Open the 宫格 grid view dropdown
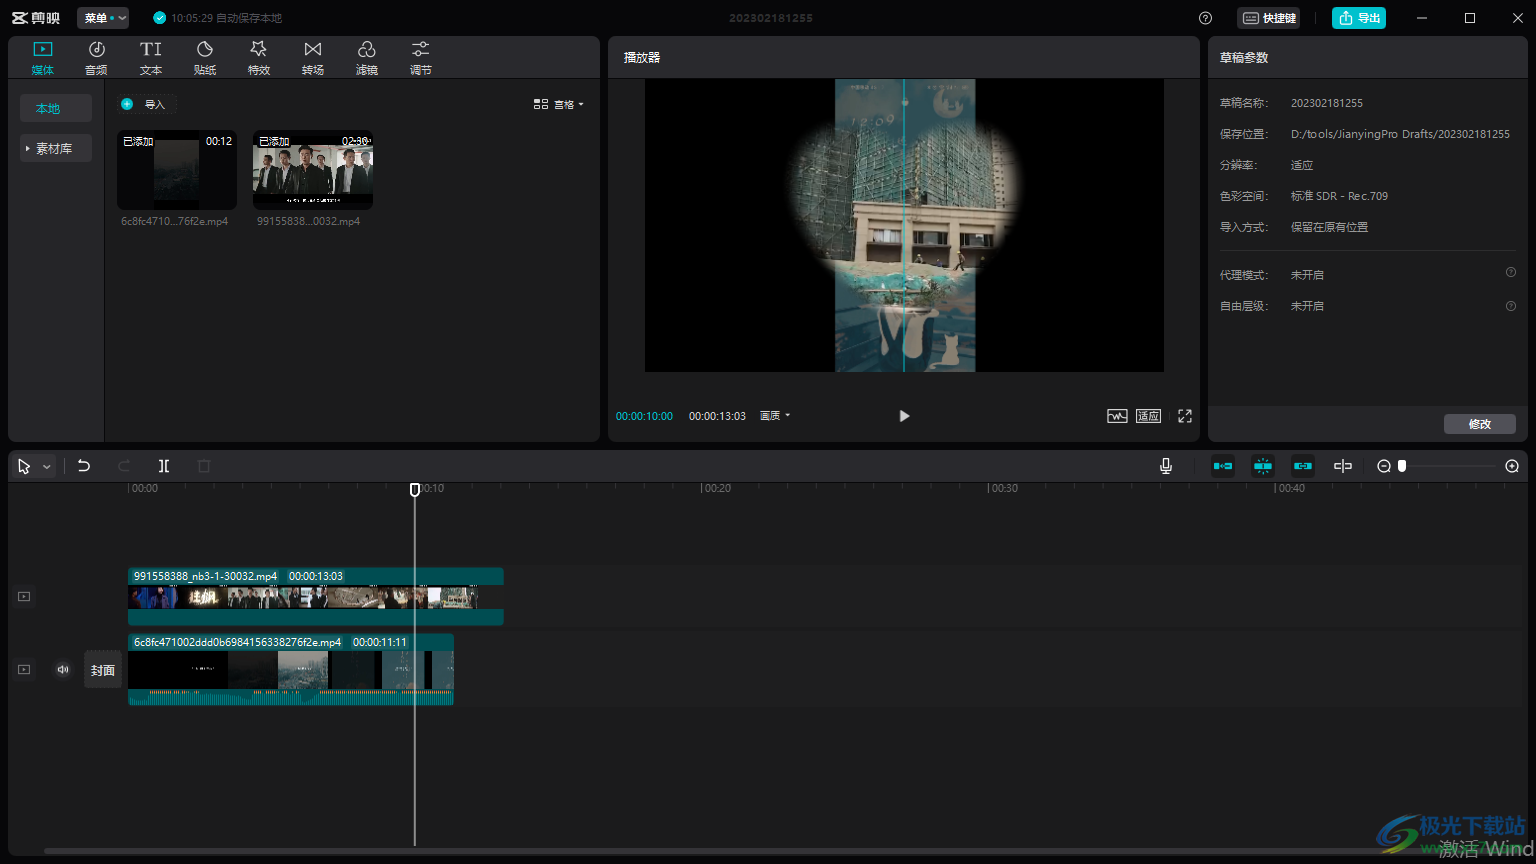Screen dimensions: 1536x864 (x=559, y=104)
